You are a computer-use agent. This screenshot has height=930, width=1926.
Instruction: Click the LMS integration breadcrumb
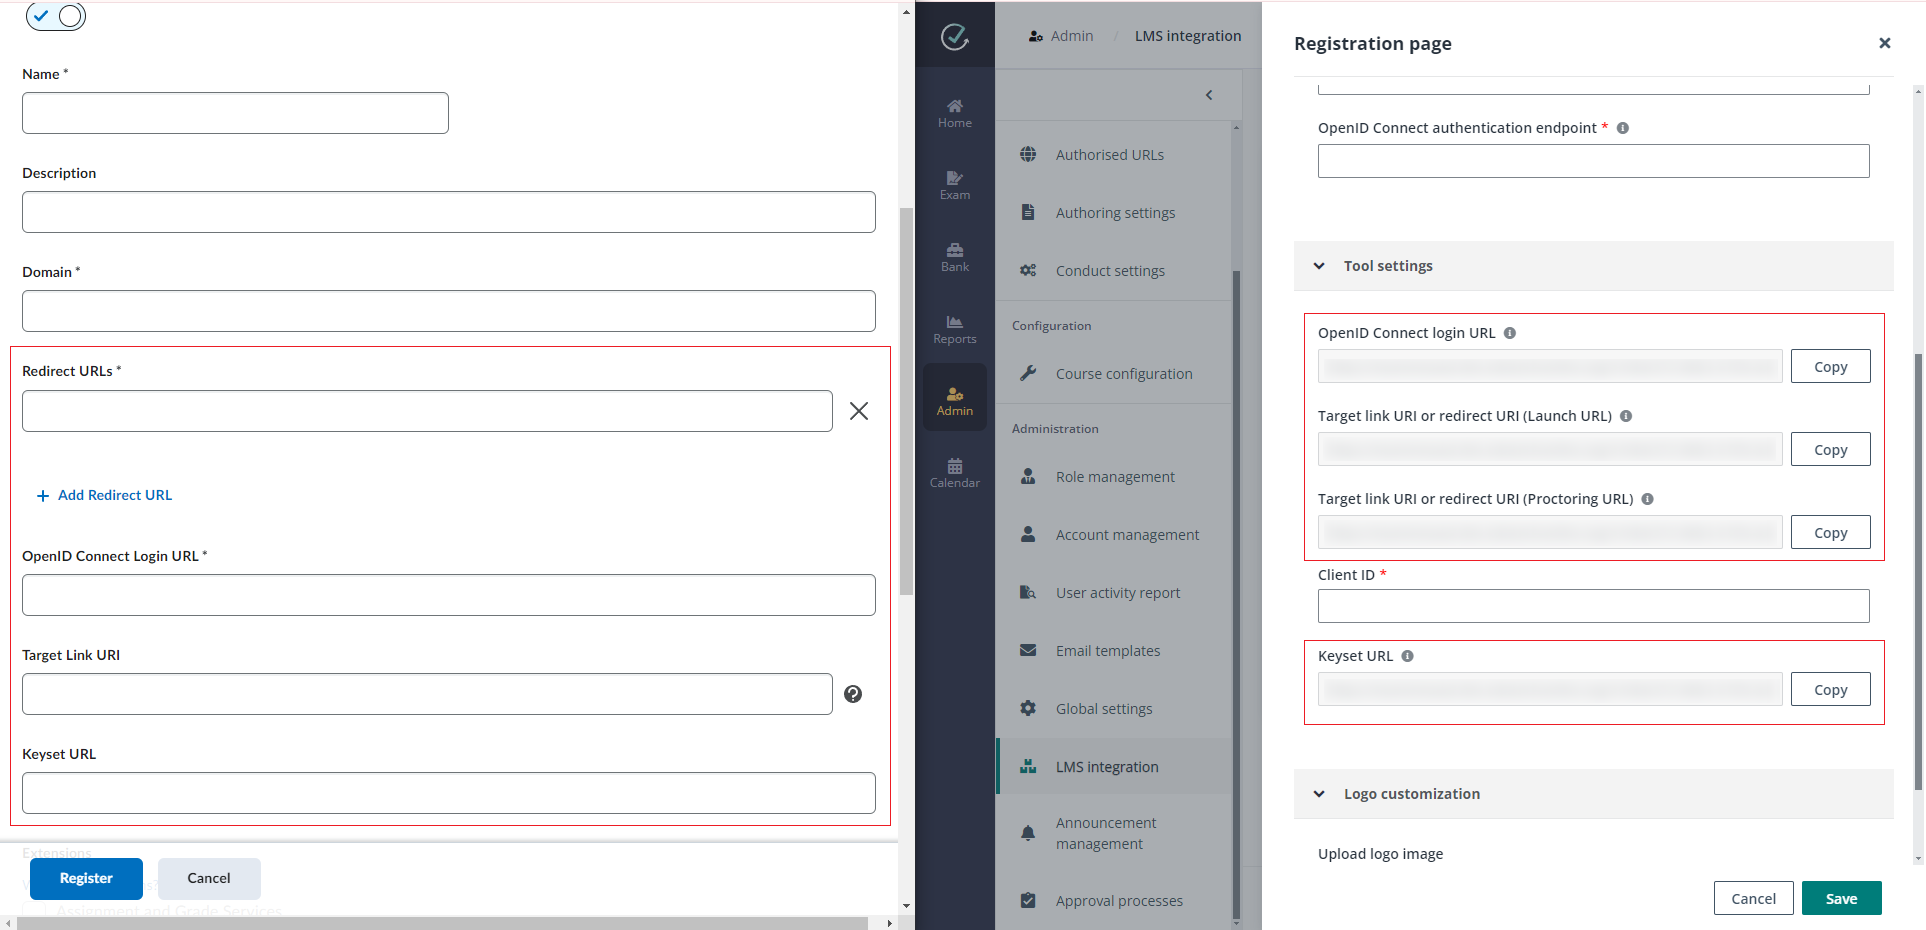click(x=1188, y=36)
